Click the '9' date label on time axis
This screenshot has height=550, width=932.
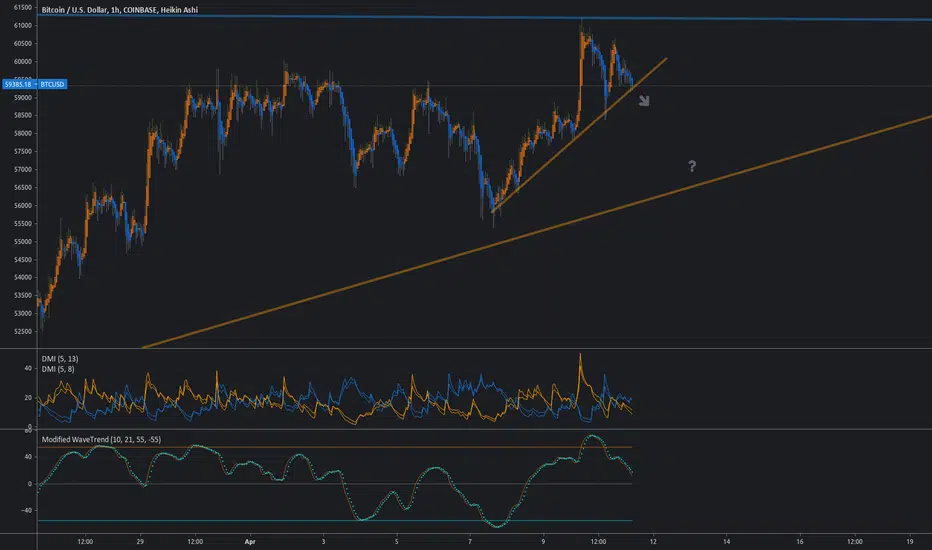coord(543,542)
